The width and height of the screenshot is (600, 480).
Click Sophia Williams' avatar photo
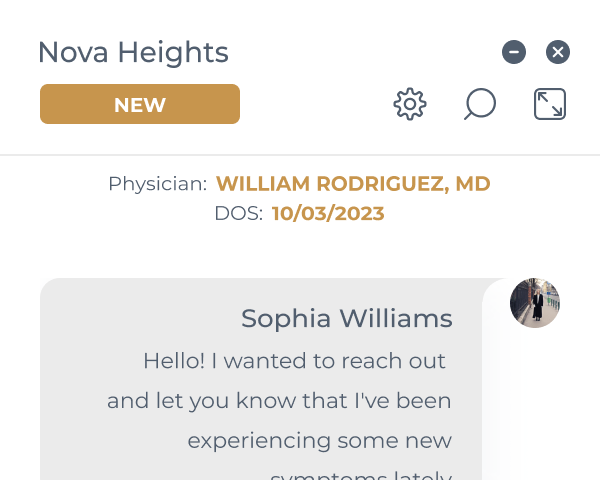(535, 302)
